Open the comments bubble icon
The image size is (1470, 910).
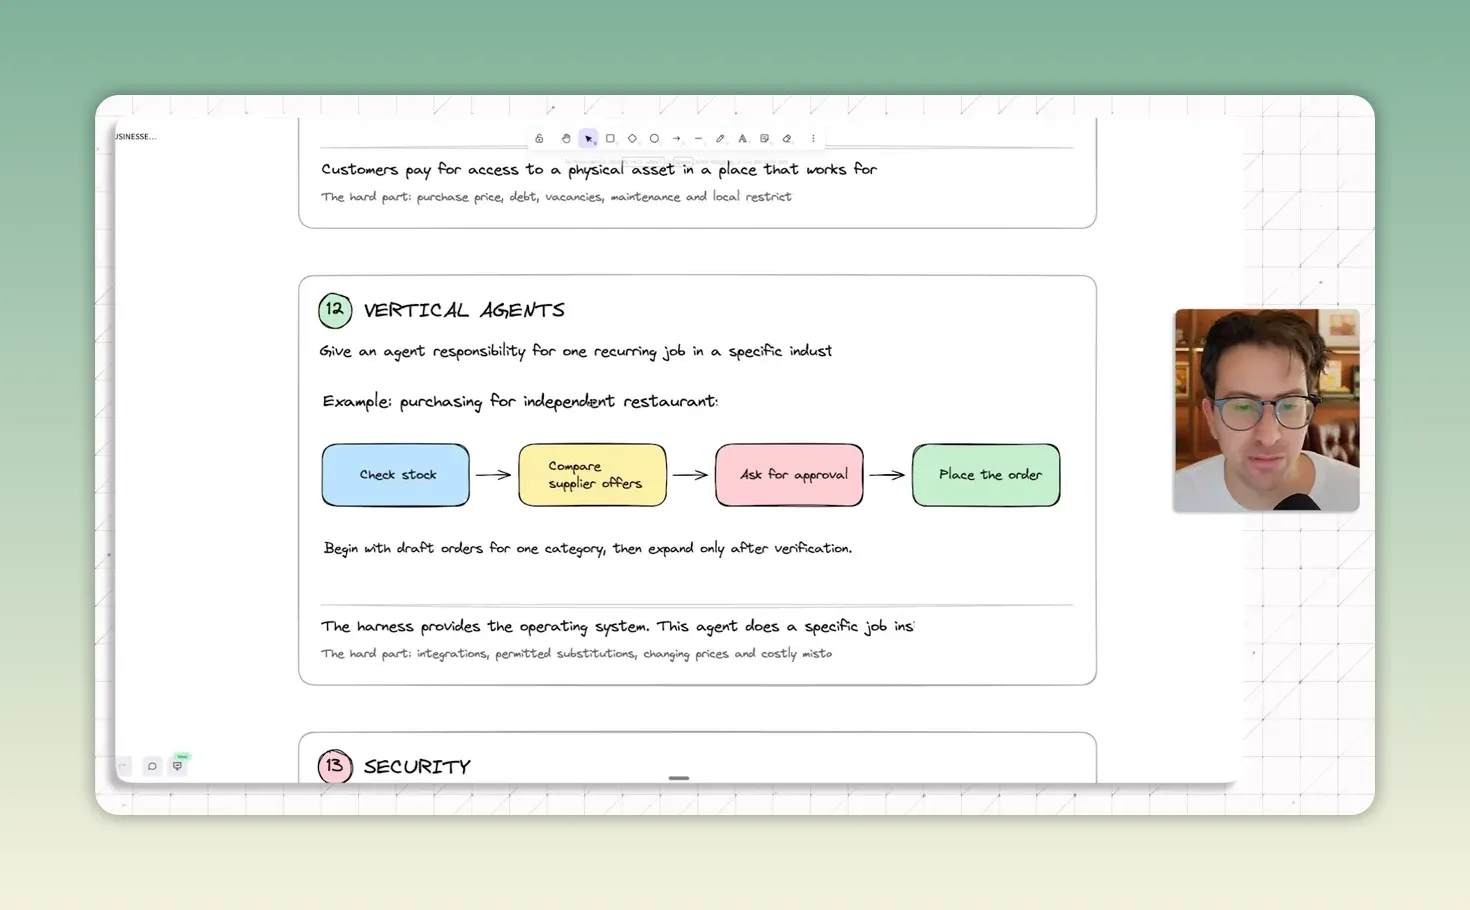pos(152,766)
